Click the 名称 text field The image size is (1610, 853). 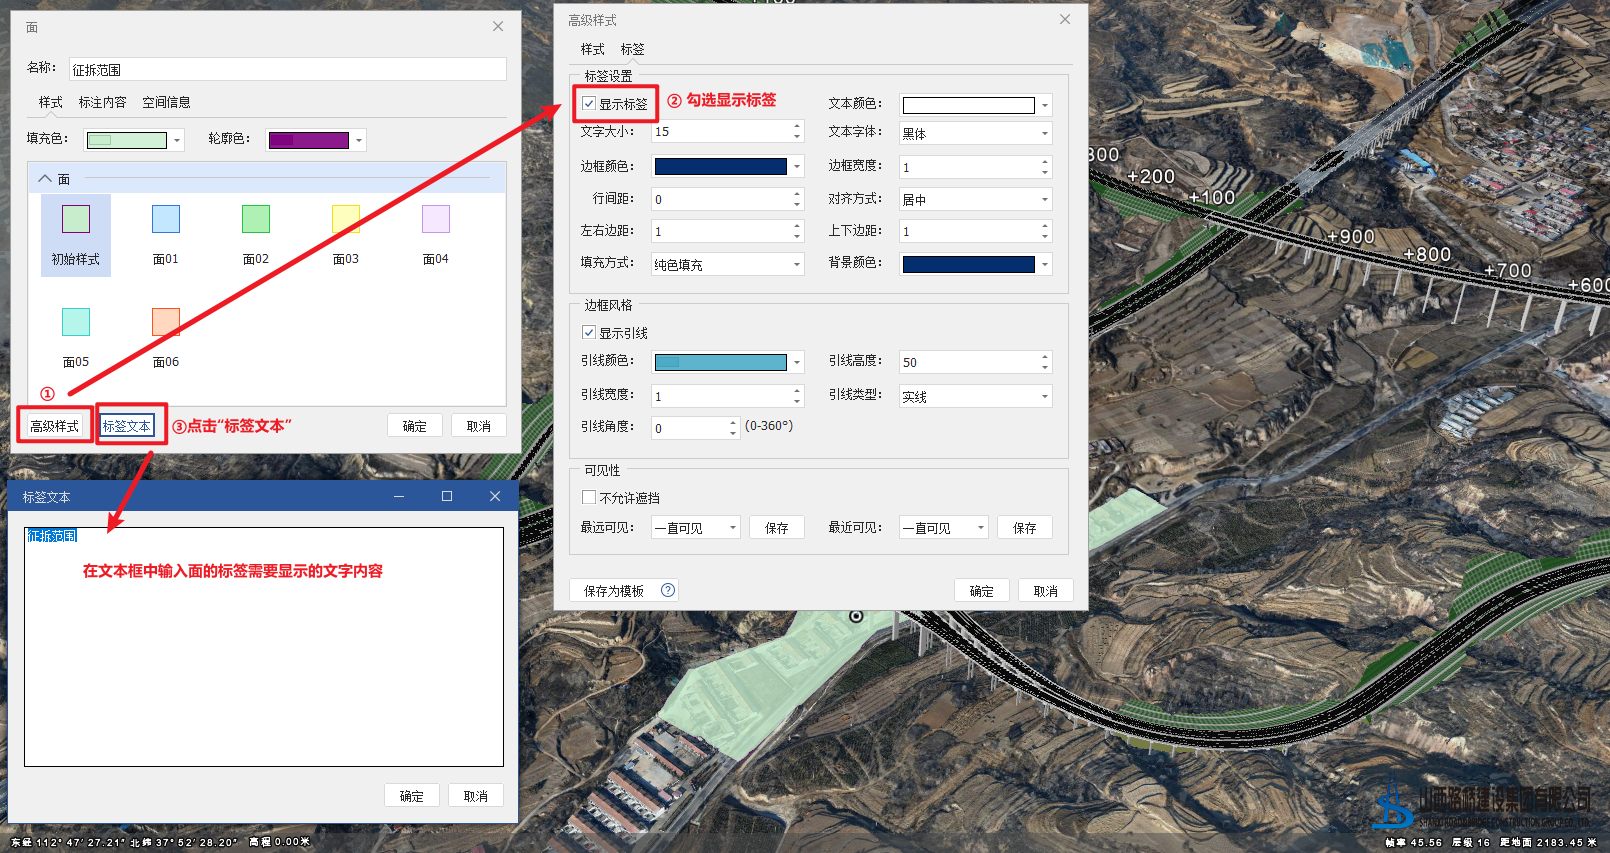point(287,69)
